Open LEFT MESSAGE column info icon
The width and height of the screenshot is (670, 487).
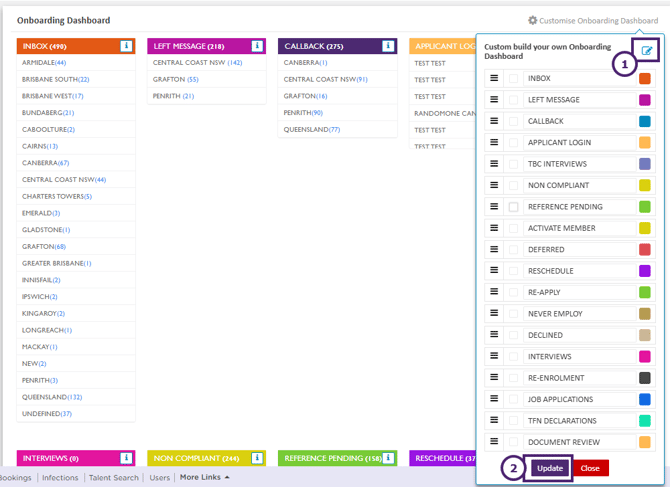[x=257, y=46]
